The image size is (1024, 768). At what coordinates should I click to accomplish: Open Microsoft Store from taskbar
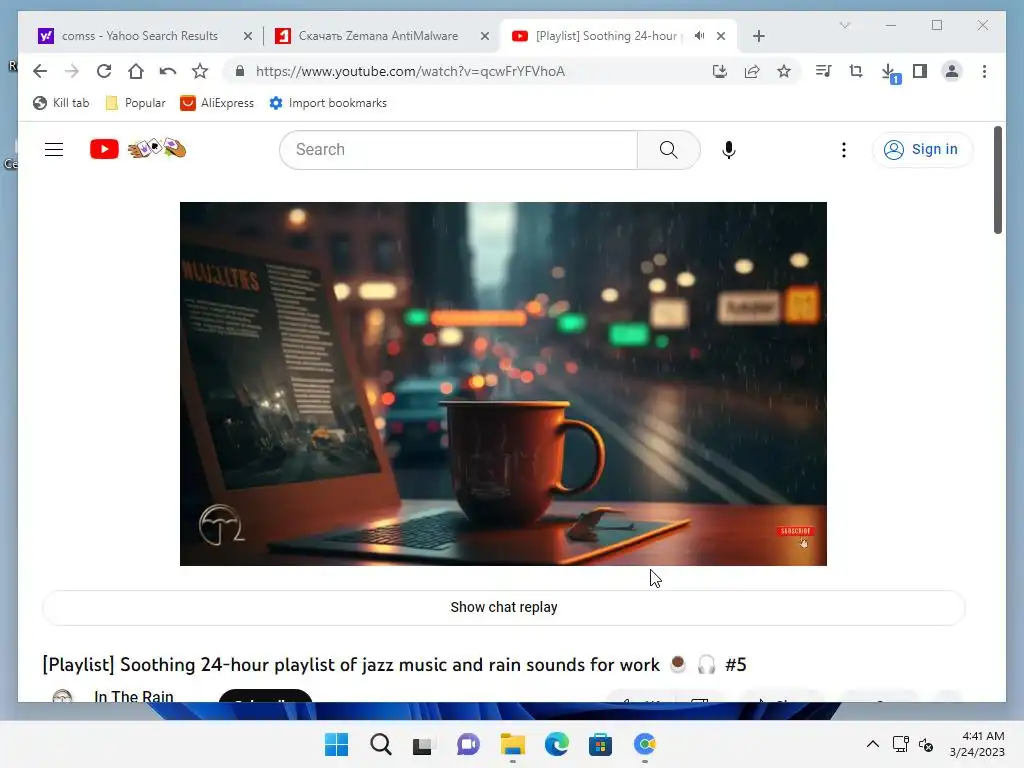(600, 744)
